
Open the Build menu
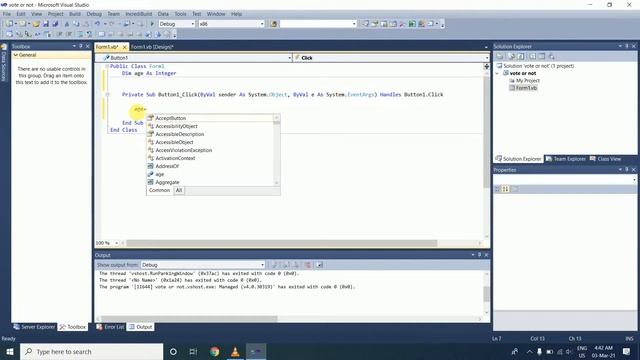75,14
